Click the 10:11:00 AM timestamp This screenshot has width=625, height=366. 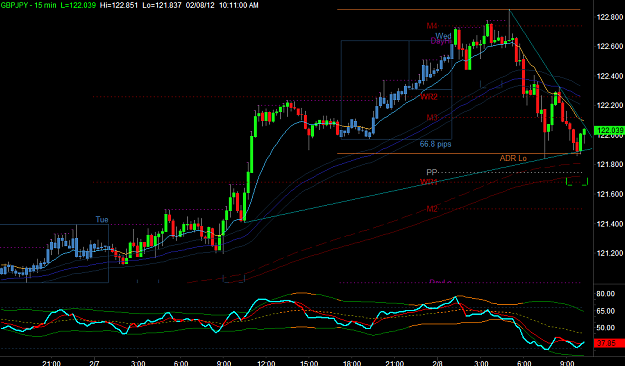coord(239,5)
